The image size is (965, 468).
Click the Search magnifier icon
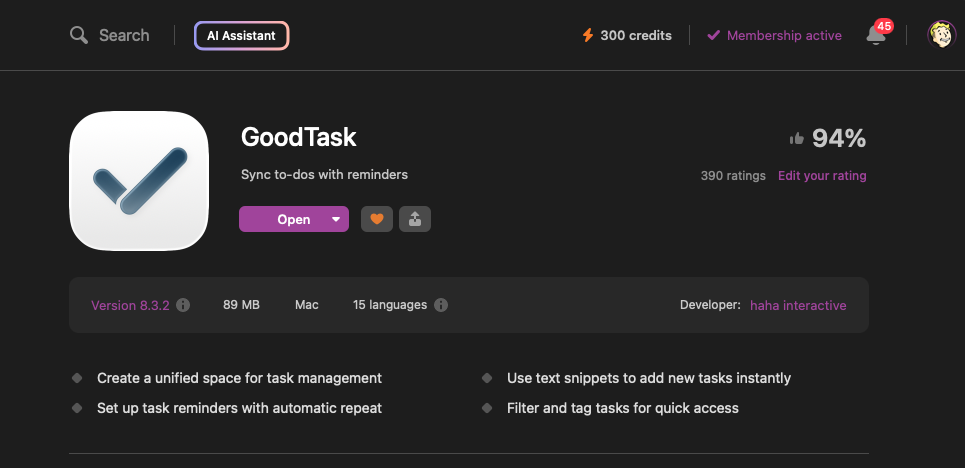pyautogui.click(x=79, y=35)
